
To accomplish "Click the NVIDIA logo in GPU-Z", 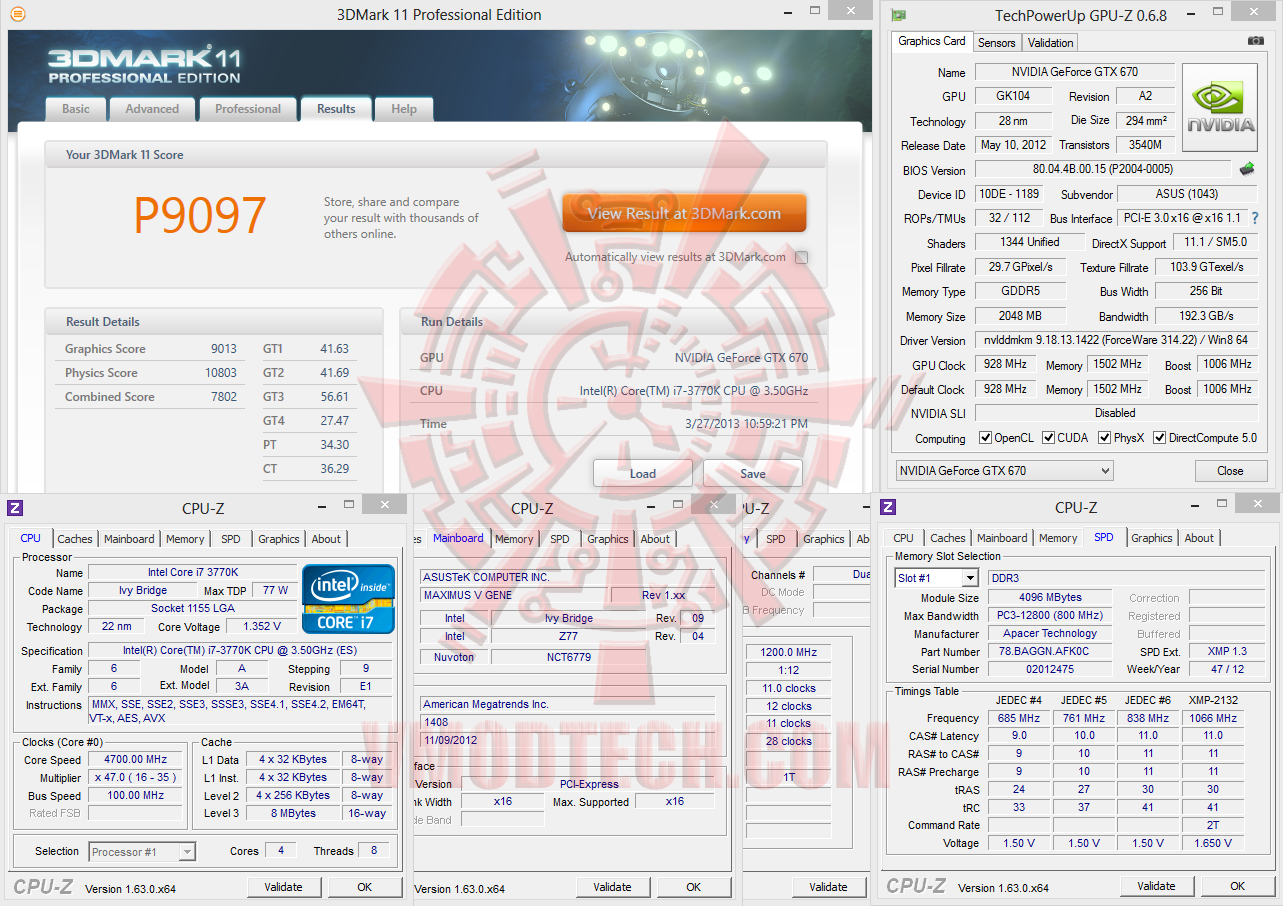I will [x=1220, y=107].
